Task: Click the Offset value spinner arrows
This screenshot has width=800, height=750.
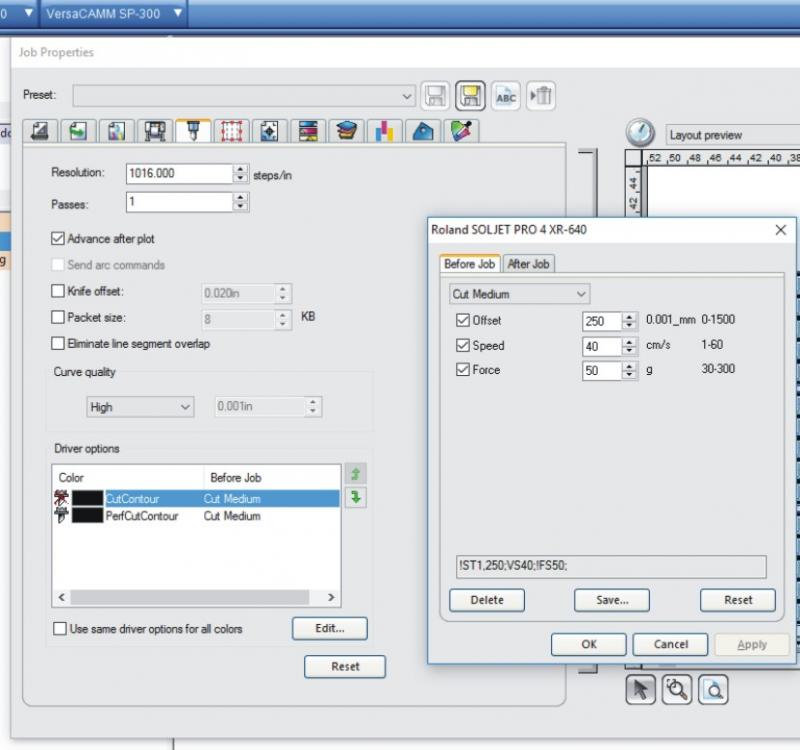Action: tap(629, 321)
